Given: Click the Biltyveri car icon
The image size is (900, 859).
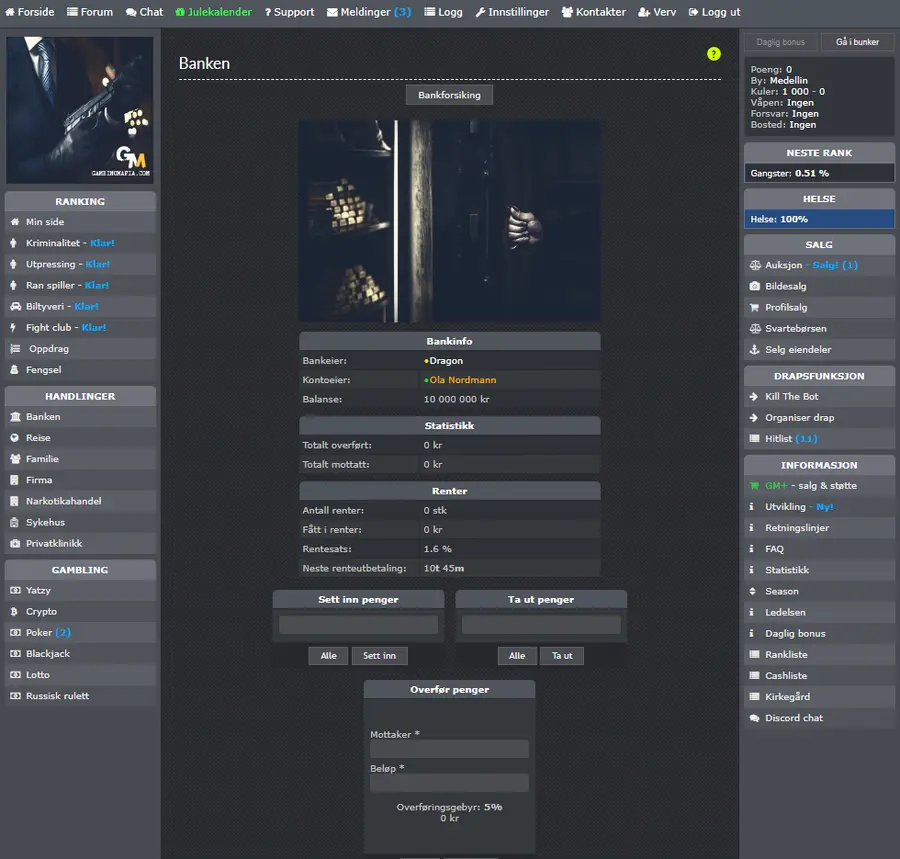Looking at the screenshot, I should point(15,306).
